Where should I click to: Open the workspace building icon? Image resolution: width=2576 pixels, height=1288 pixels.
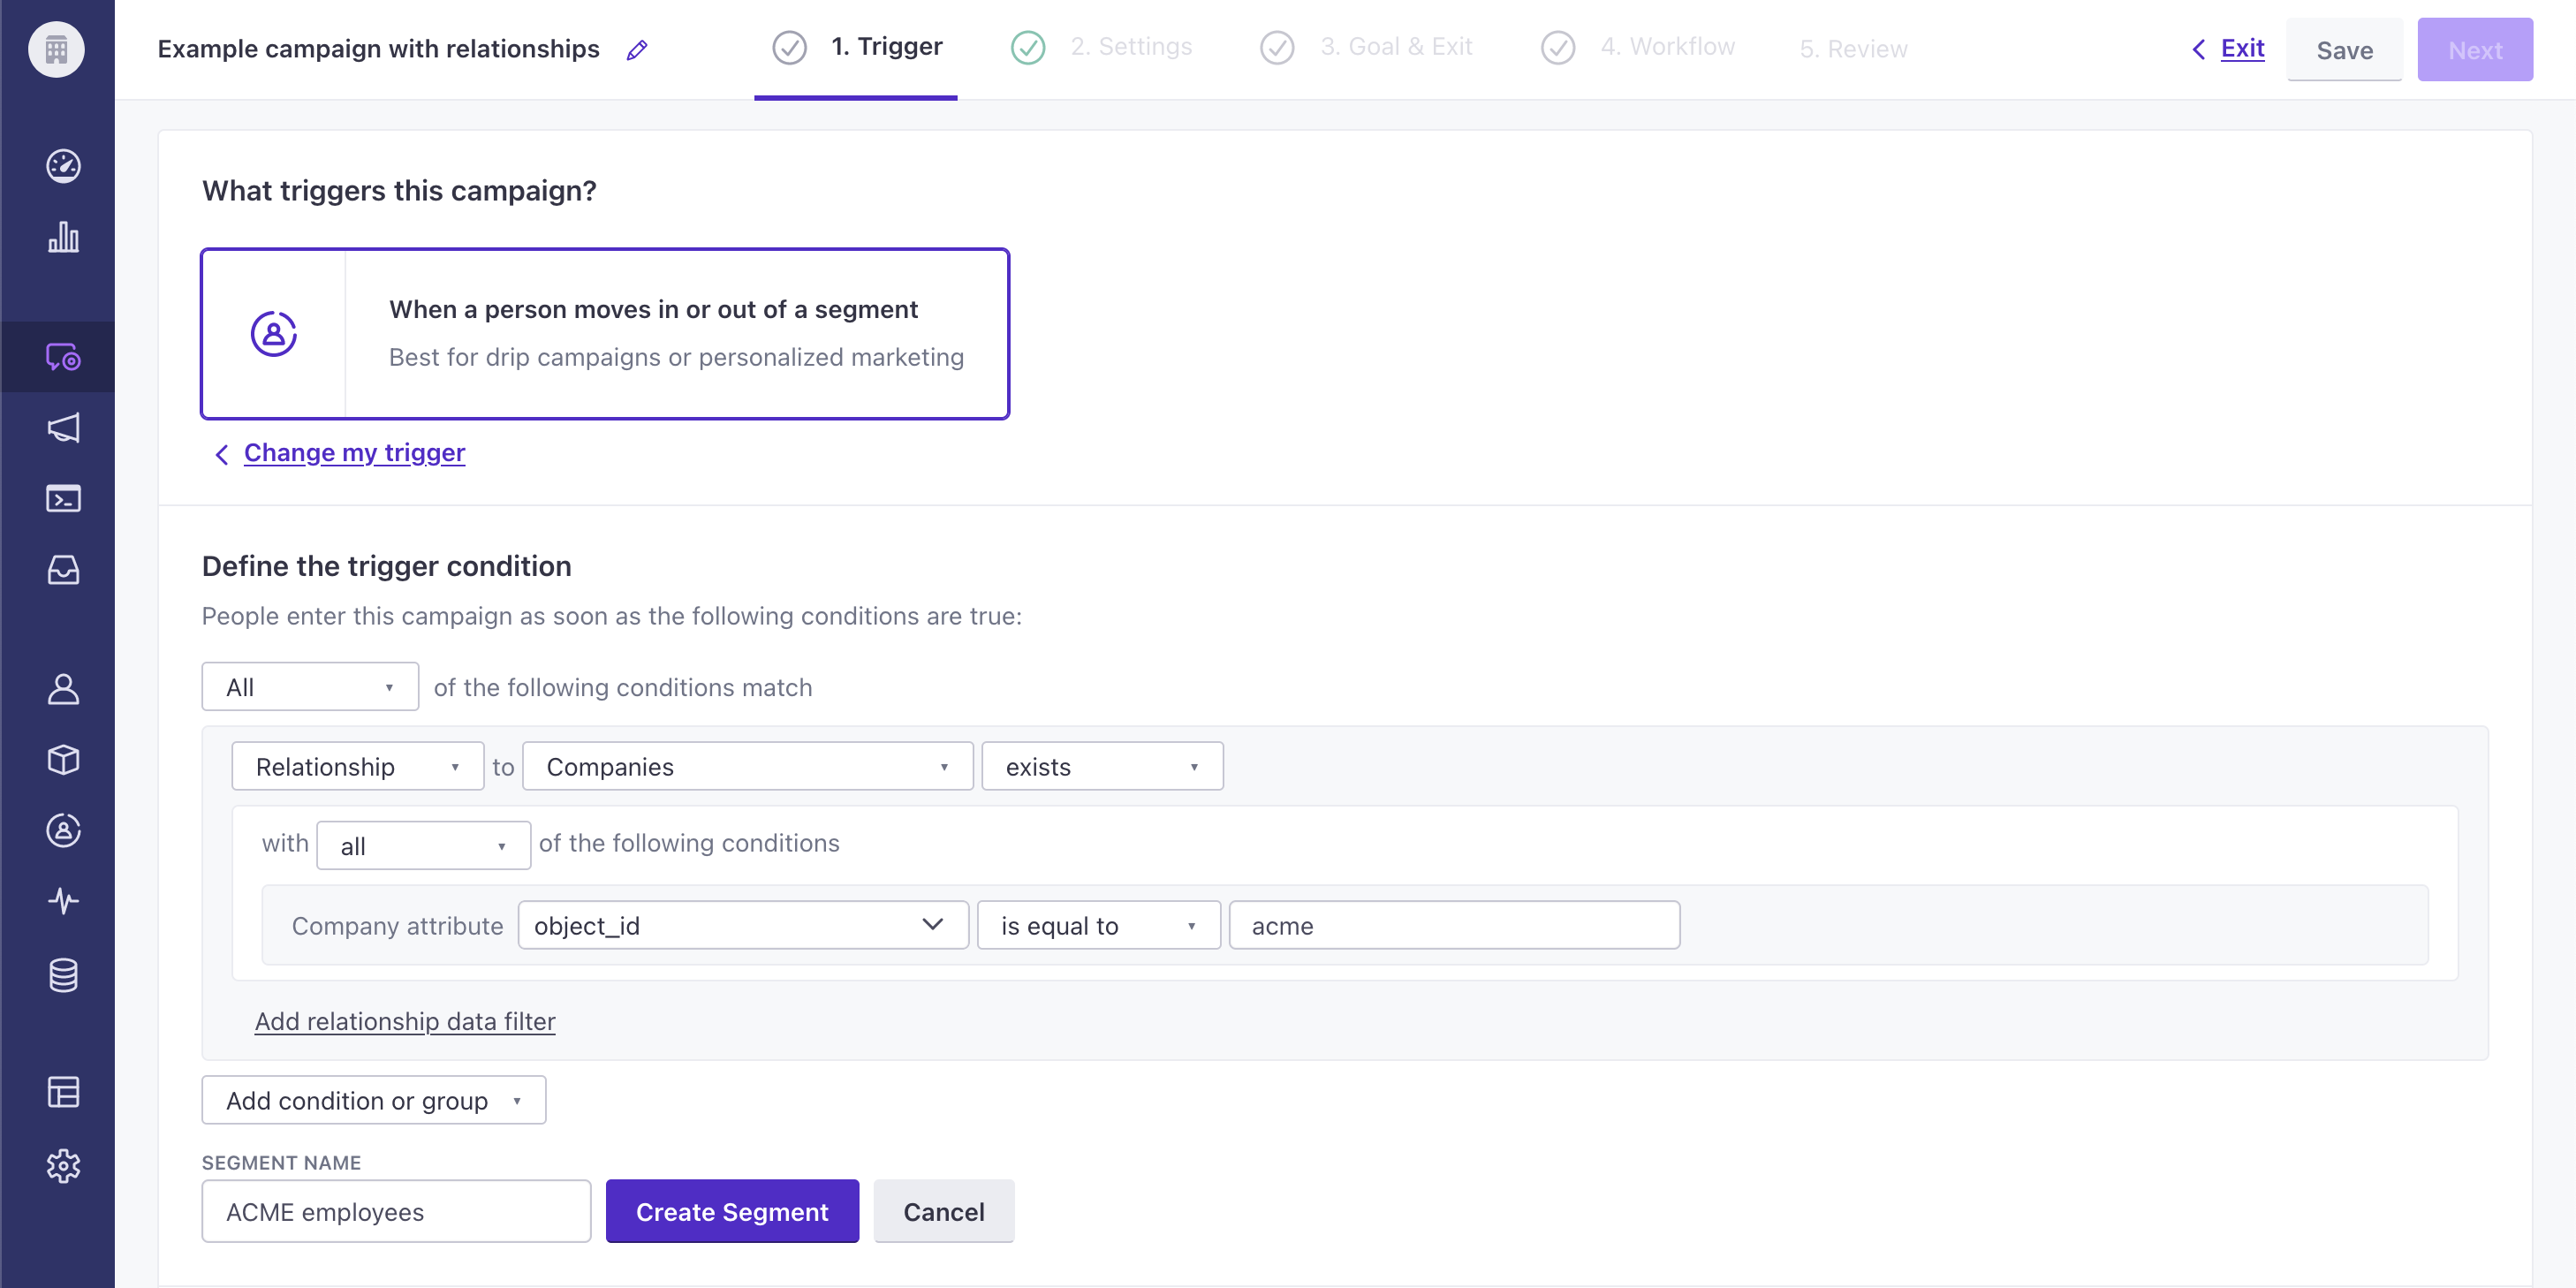56,49
